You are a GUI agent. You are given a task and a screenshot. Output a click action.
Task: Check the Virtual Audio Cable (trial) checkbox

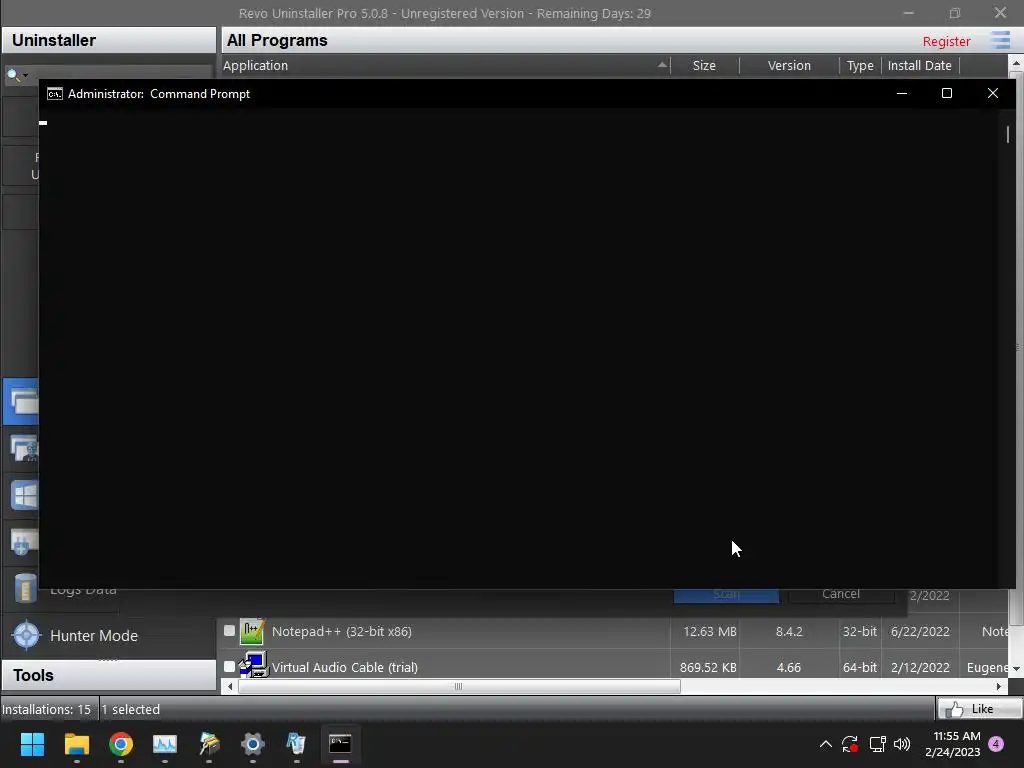point(229,667)
